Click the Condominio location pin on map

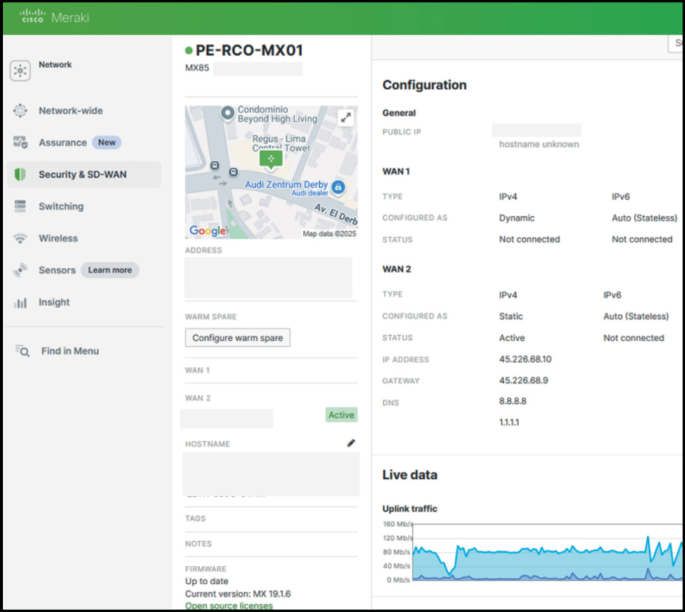227,113
